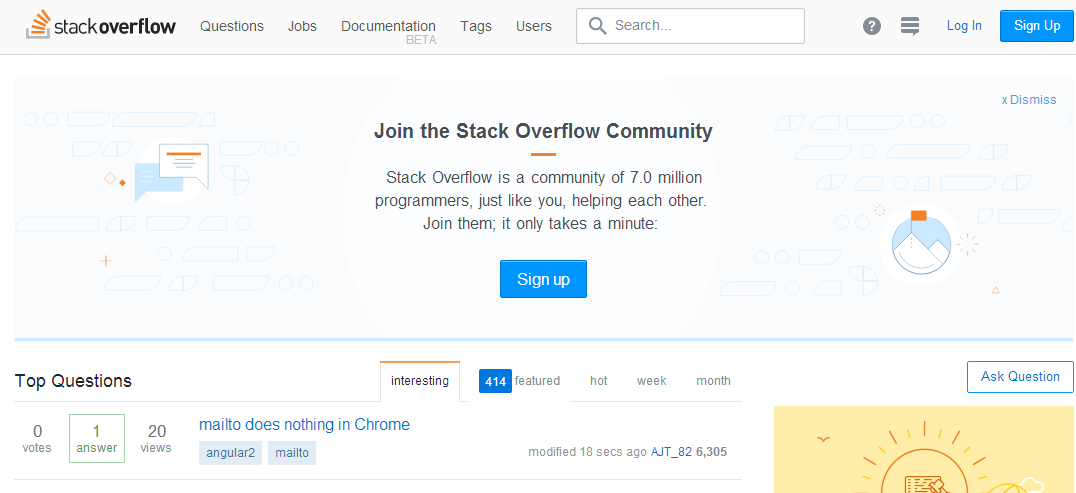Click the Log In link

coord(964,26)
